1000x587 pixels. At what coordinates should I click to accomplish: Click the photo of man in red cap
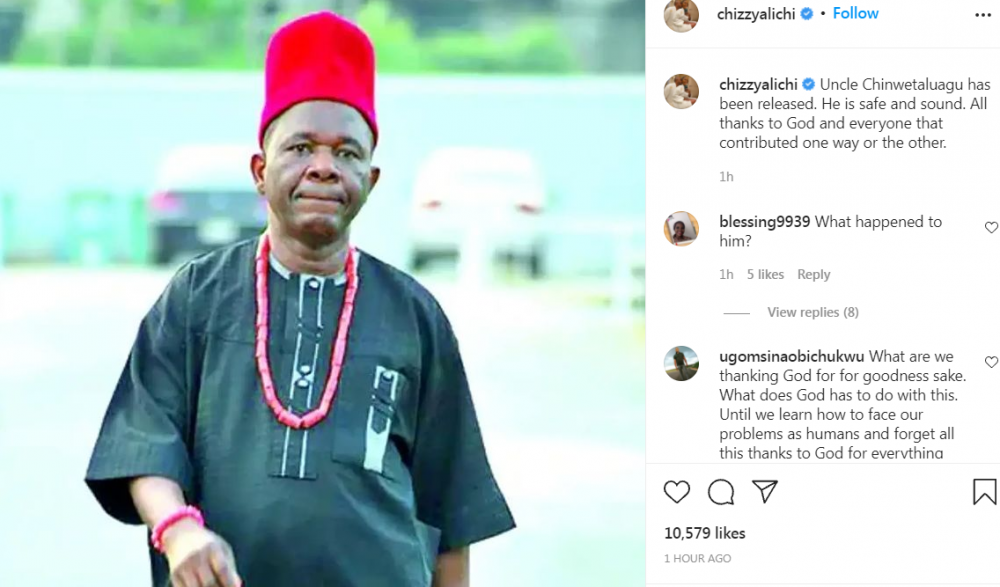click(x=322, y=294)
